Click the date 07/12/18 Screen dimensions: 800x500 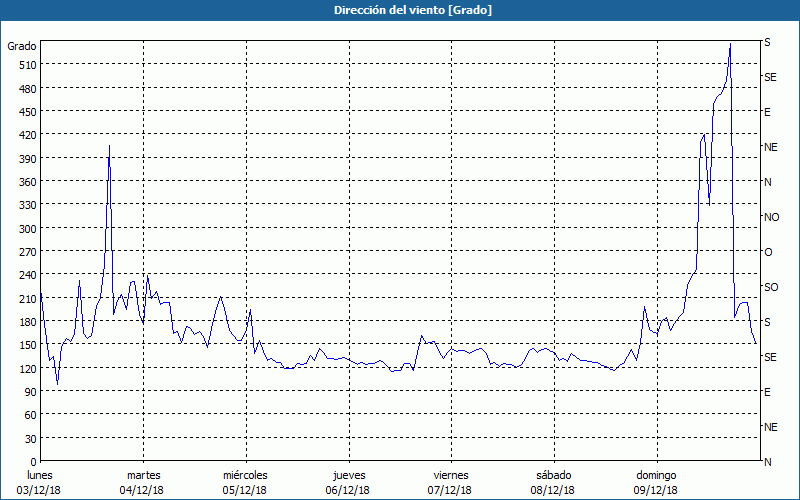(450, 490)
